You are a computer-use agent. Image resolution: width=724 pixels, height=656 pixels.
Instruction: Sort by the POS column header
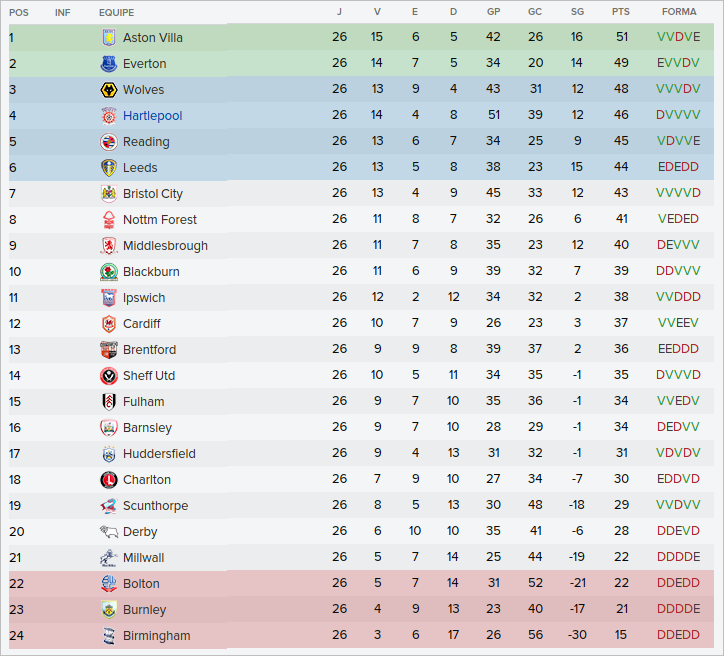click(18, 12)
